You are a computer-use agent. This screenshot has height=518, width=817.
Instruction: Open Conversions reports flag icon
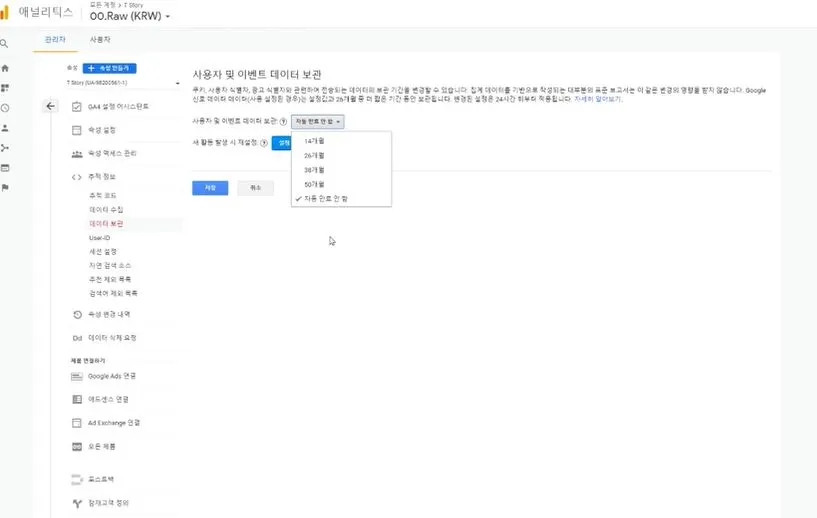point(5,188)
